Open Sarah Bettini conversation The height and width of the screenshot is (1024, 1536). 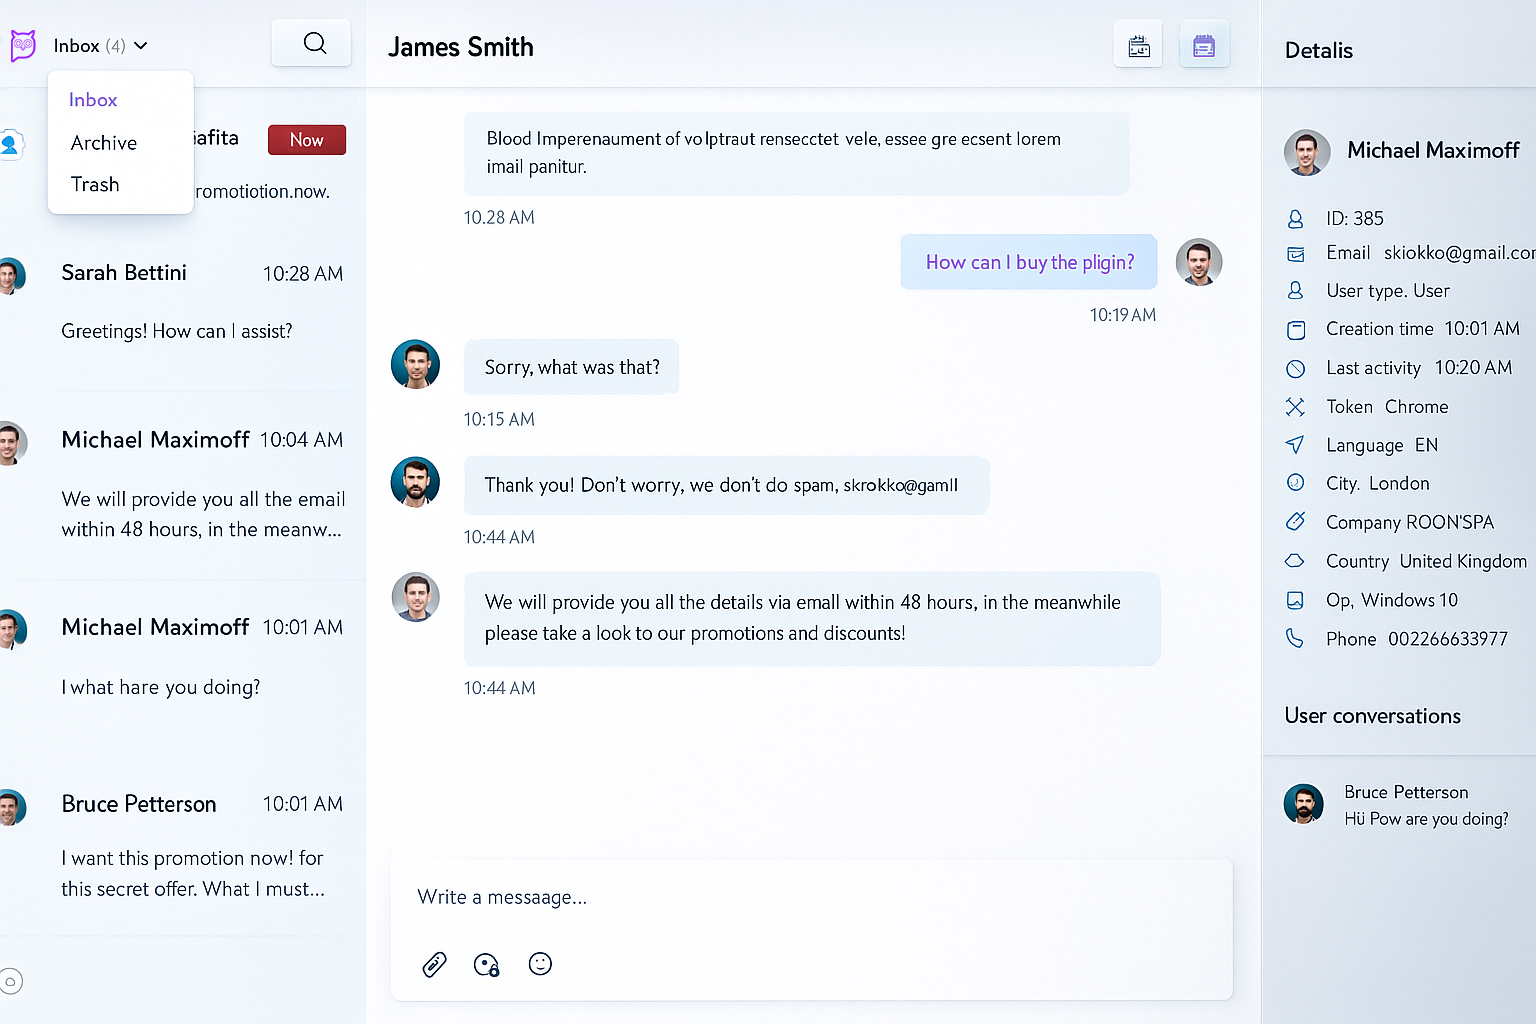pos(182,302)
